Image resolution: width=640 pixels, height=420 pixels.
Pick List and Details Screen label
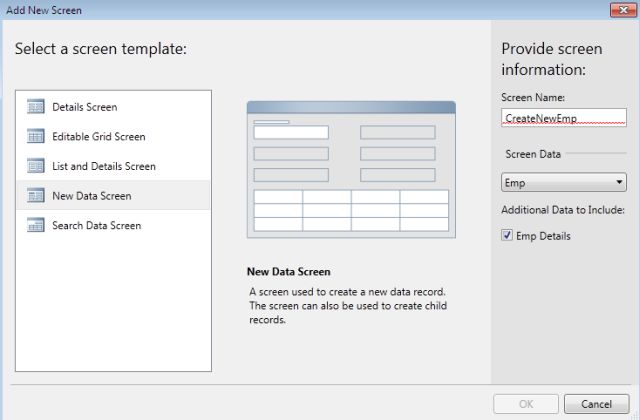(x=104, y=166)
